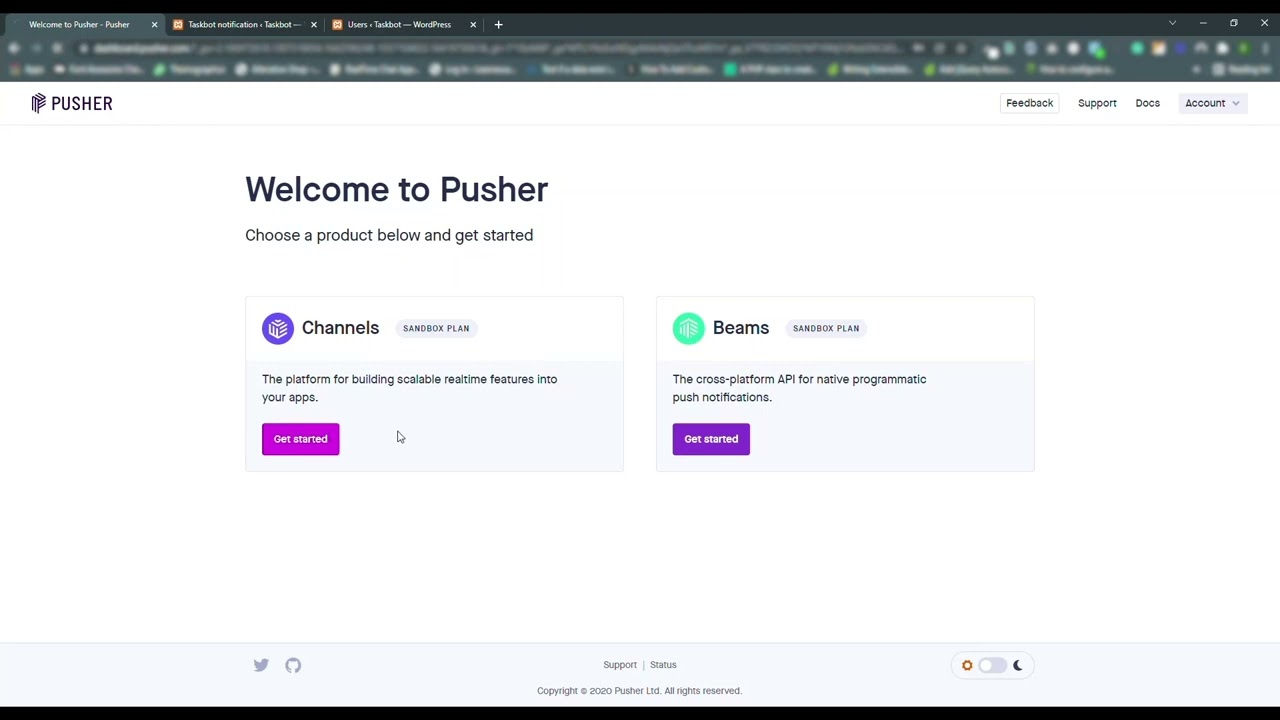Click the Channels SANDBOX PLAN badge

pyautogui.click(x=436, y=328)
